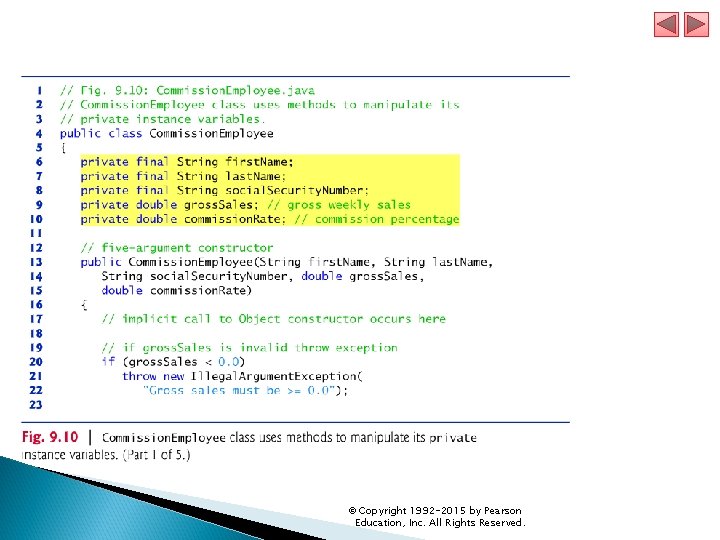
Task: Select "private final String socialSecurityNumber;" line
Action: [225, 191]
